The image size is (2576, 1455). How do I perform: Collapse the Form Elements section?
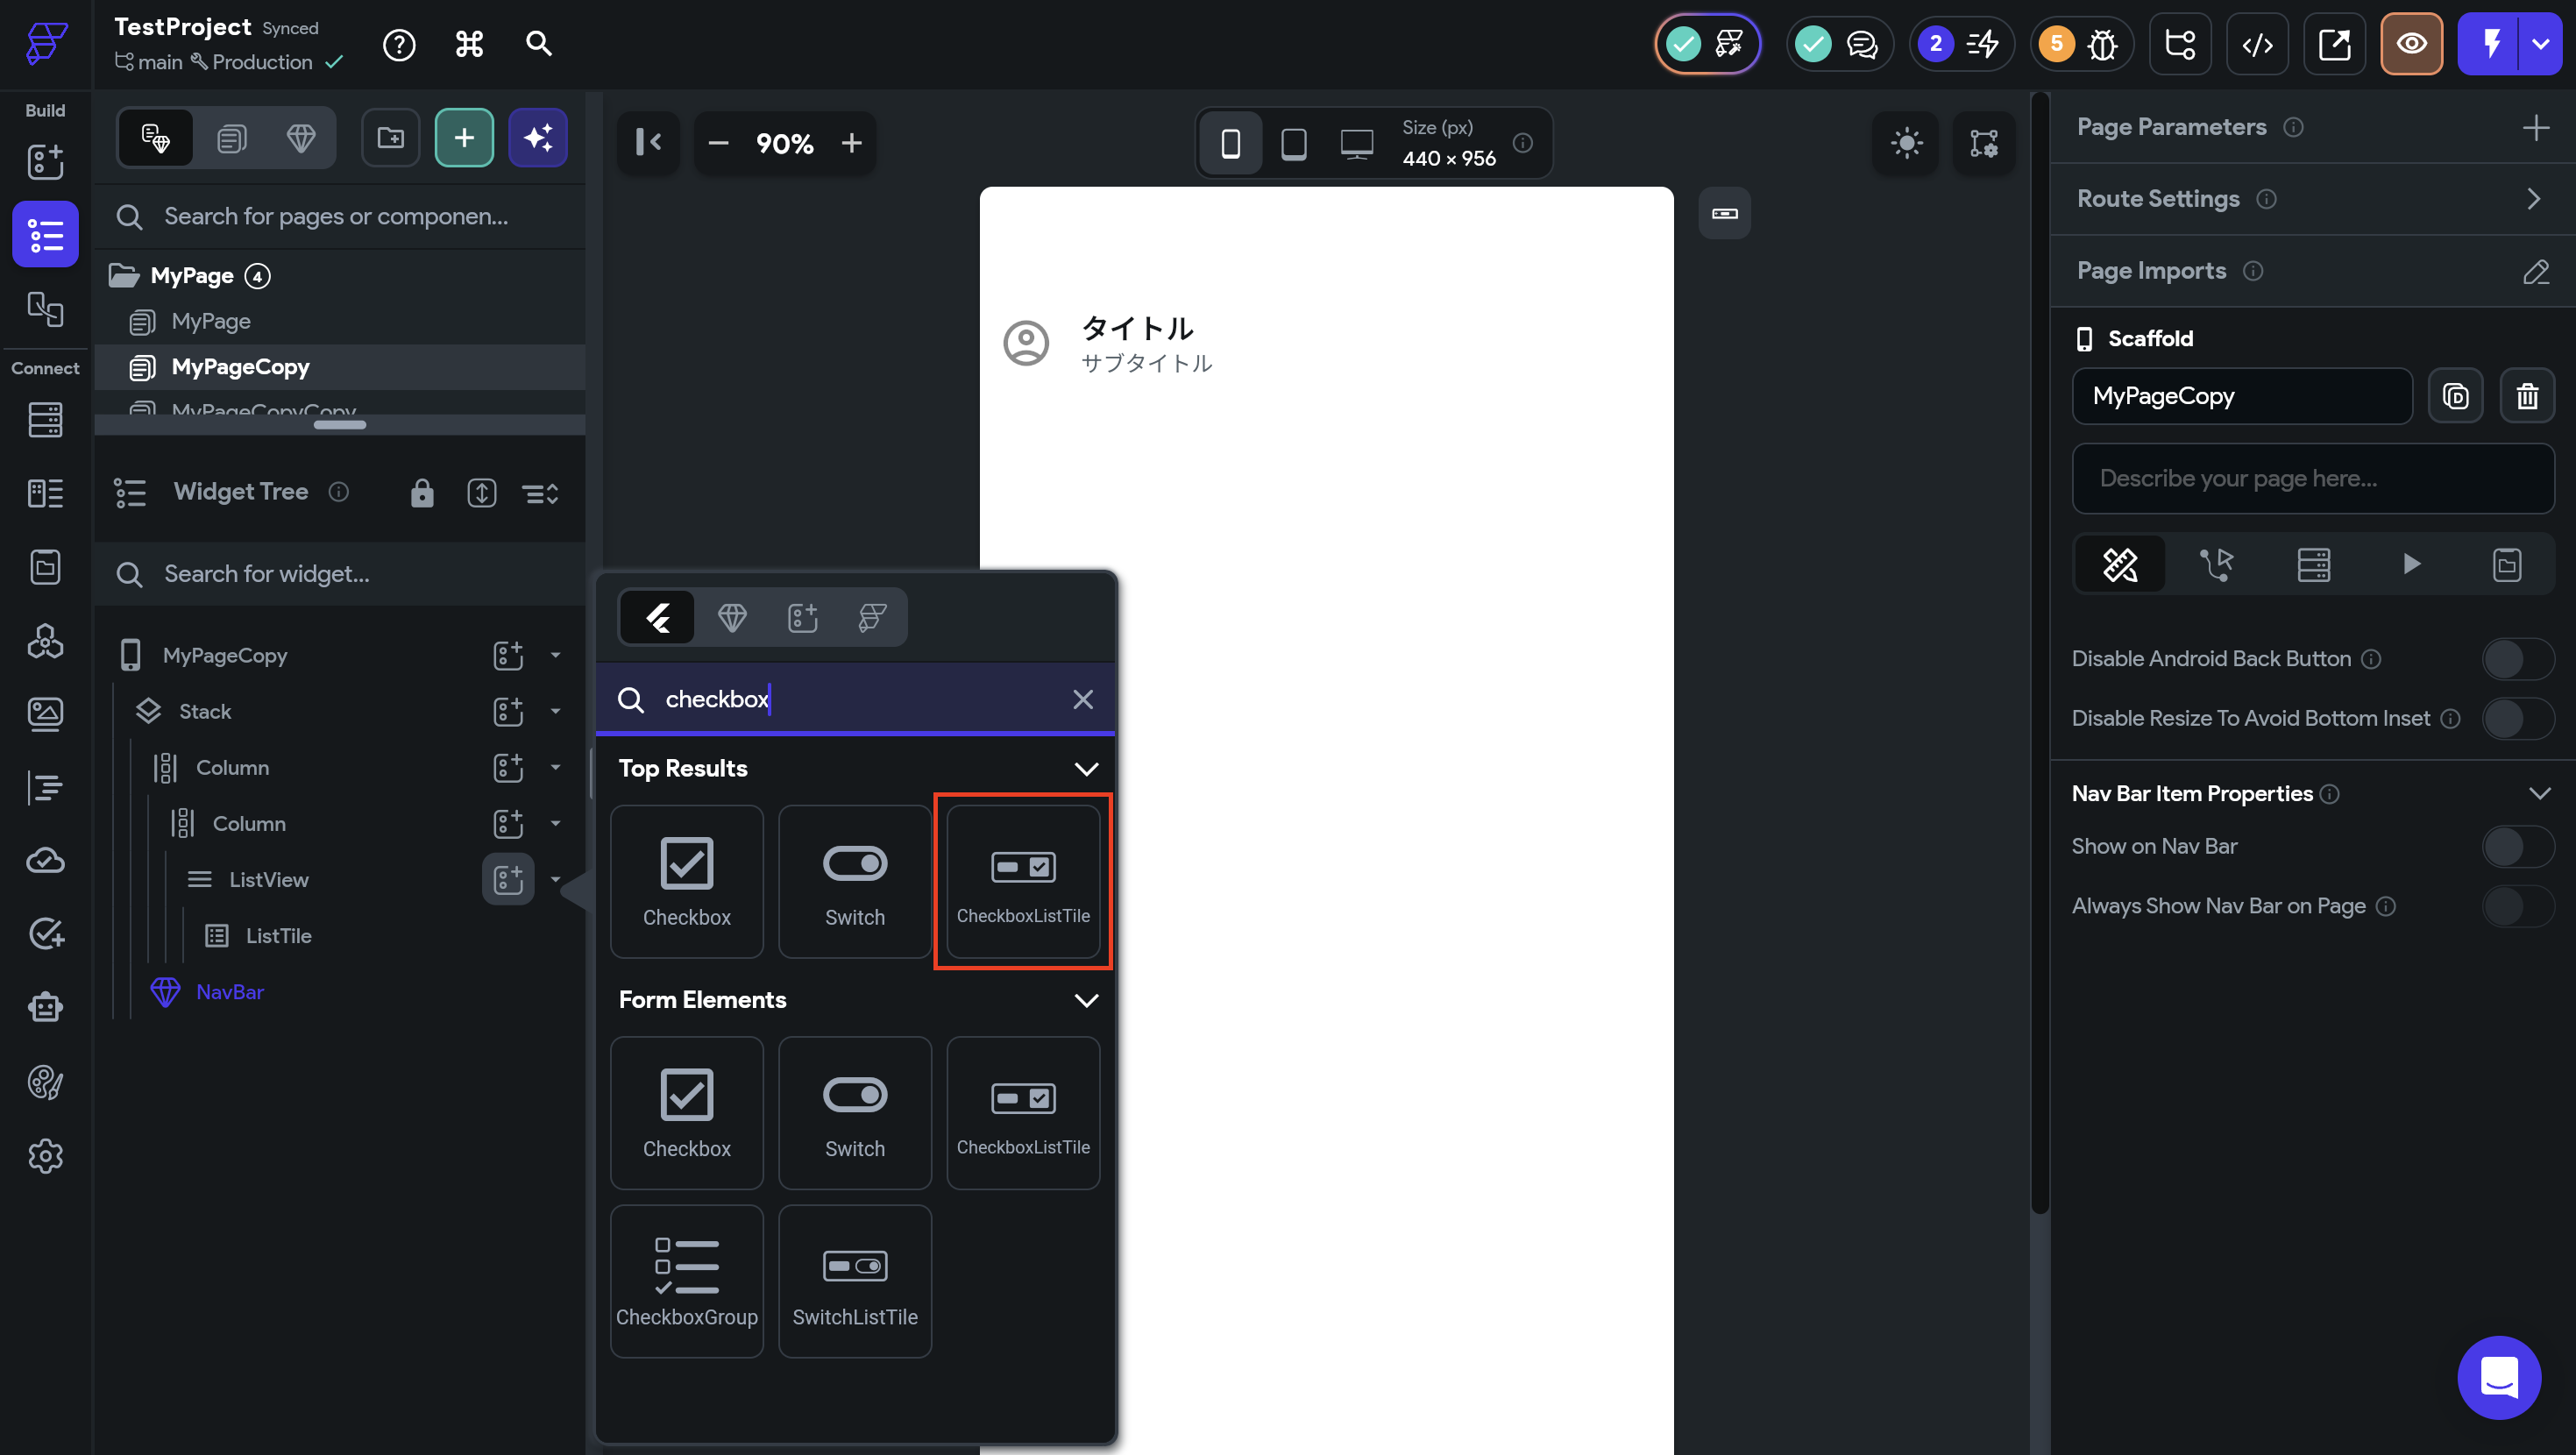[x=1086, y=1000]
